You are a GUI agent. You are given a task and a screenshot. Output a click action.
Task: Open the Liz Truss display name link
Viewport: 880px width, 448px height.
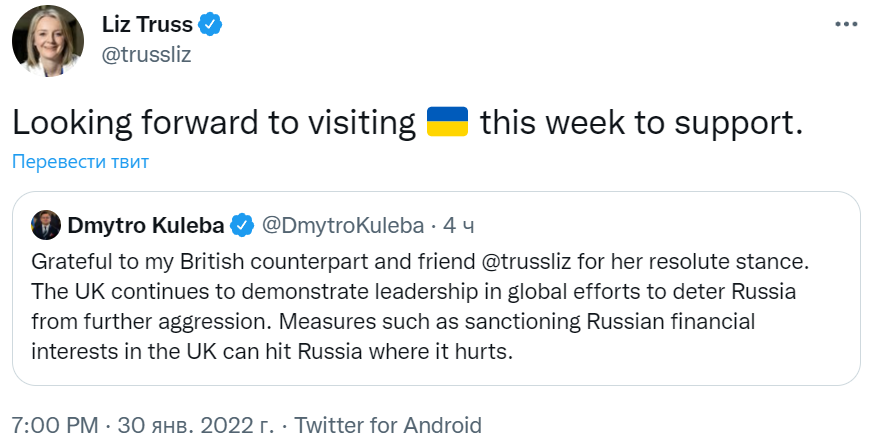click(x=147, y=25)
